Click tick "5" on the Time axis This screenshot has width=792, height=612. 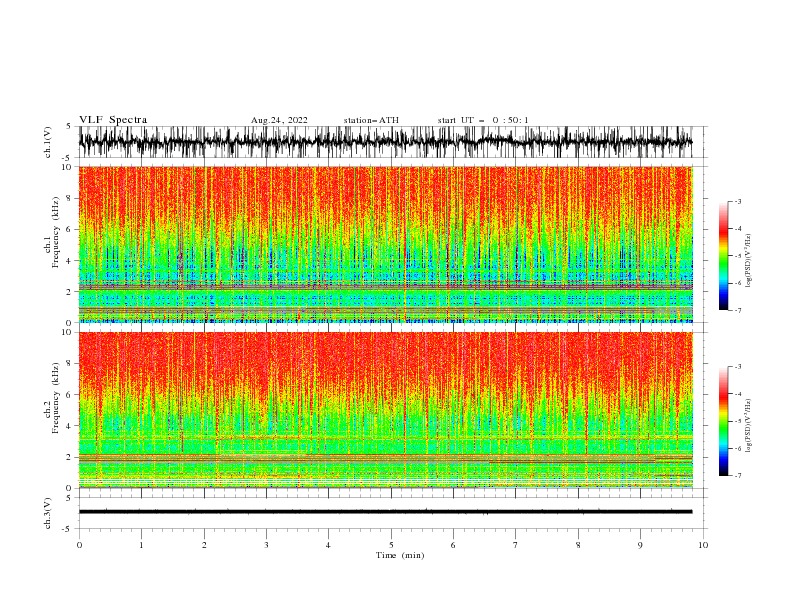click(391, 545)
